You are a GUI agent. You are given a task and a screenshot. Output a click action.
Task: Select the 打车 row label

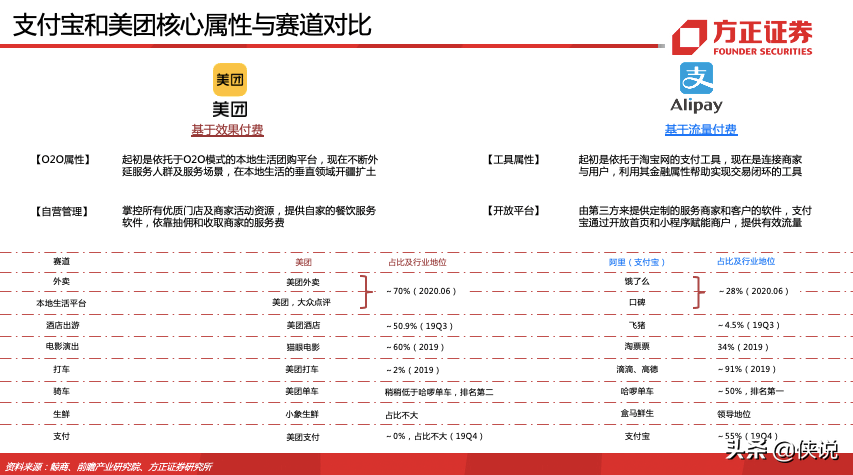point(61,369)
